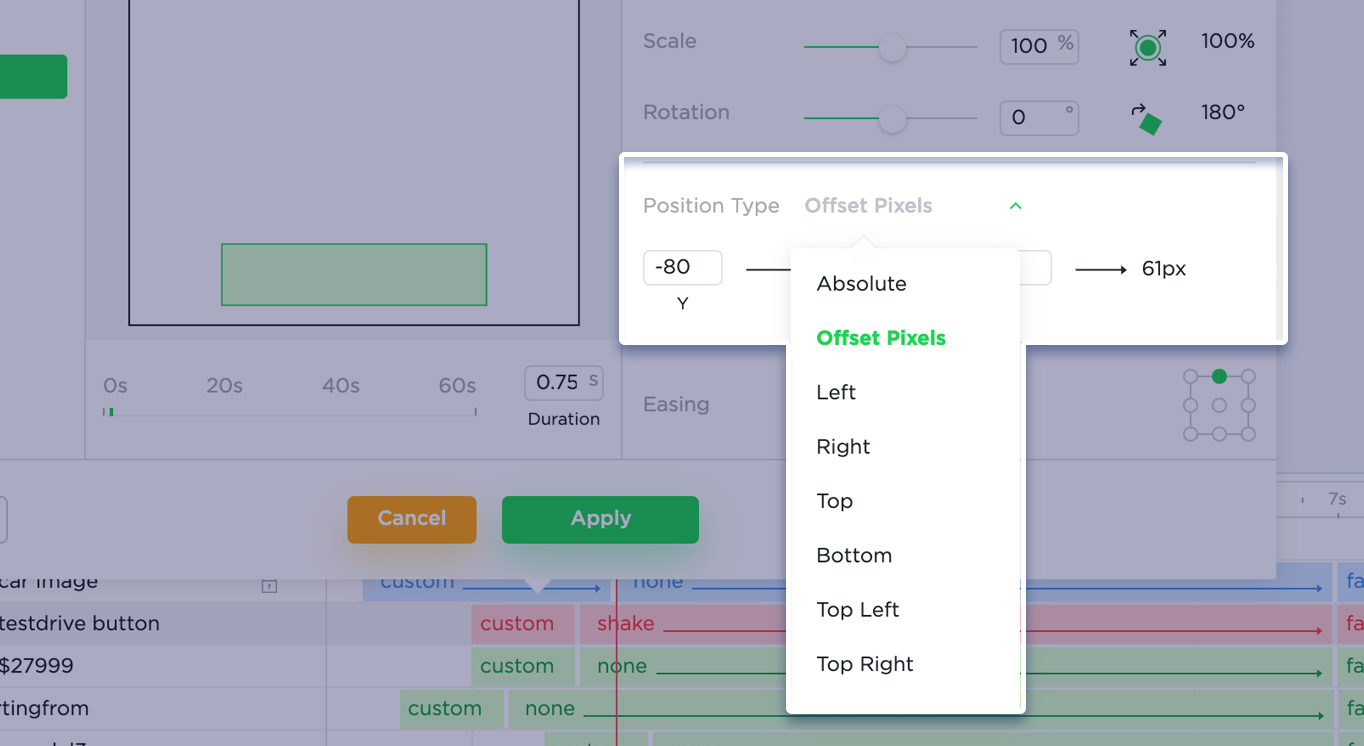1364x746 pixels.
Task: Collapse the Position Type dropdown chevron
Action: click(x=1015, y=206)
